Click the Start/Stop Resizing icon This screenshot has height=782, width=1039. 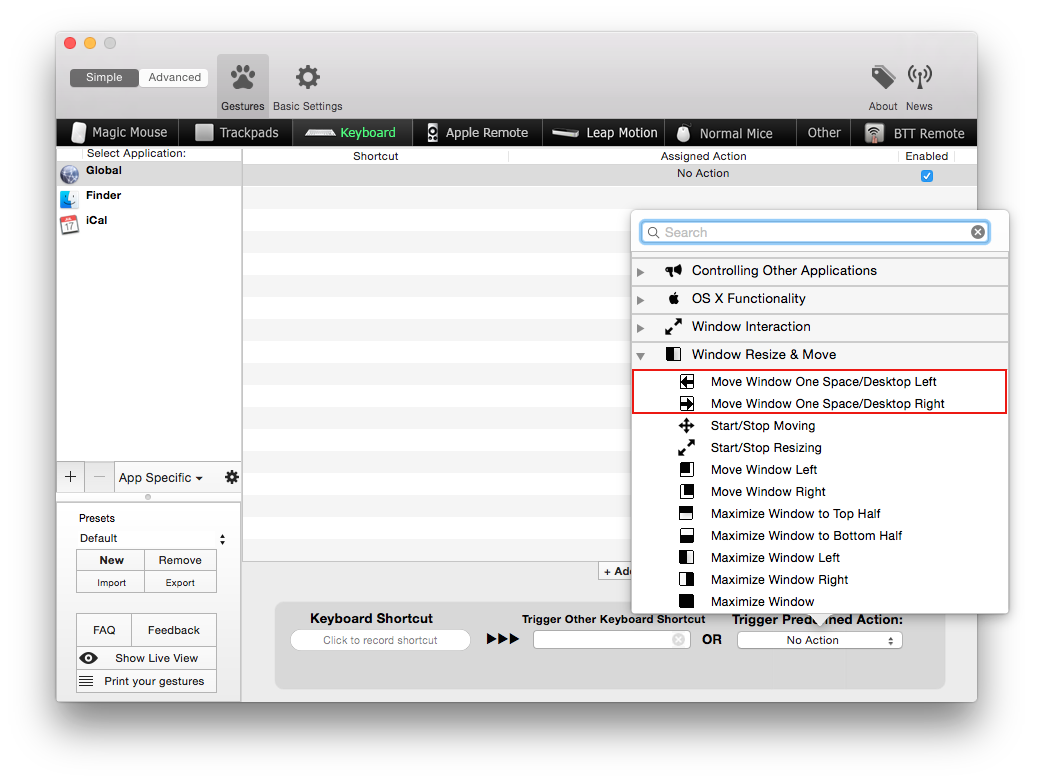pos(686,448)
